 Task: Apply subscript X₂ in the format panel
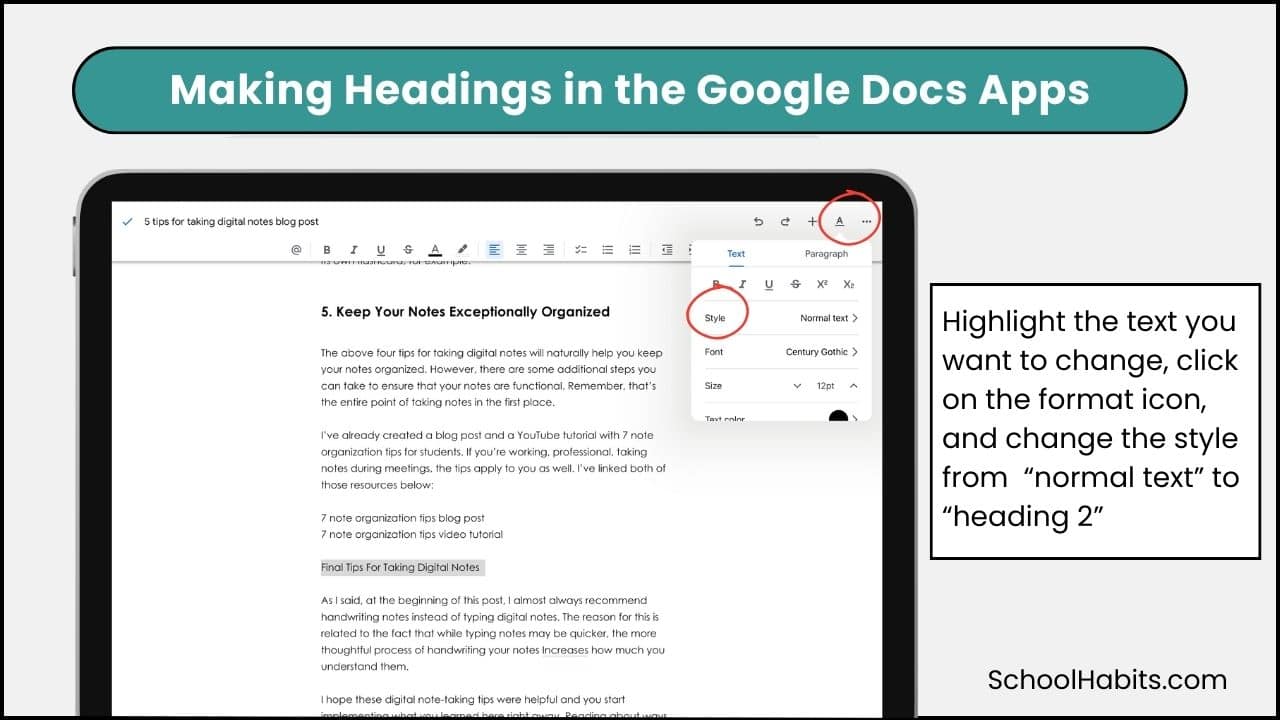click(x=848, y=284)
